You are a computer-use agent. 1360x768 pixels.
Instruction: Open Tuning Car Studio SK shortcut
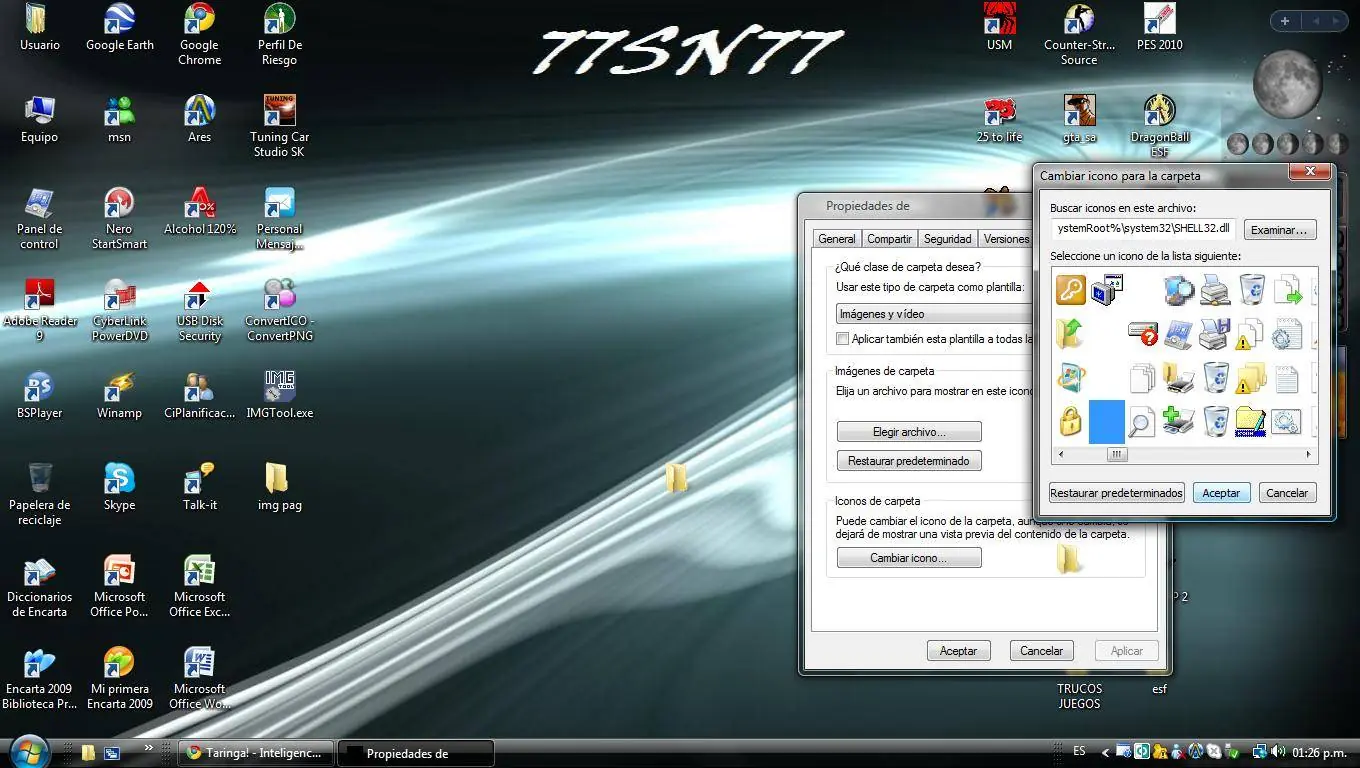(x=279, y=126)
